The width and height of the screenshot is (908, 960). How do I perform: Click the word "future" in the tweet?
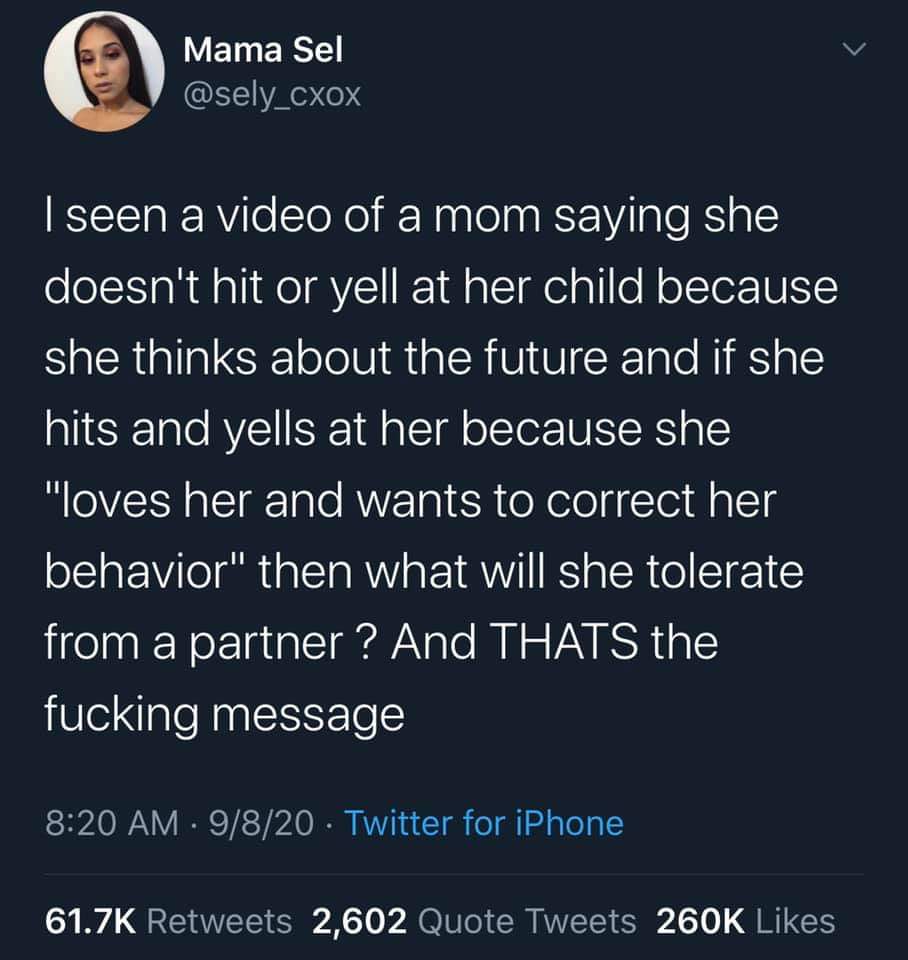[x=546, y=358]
